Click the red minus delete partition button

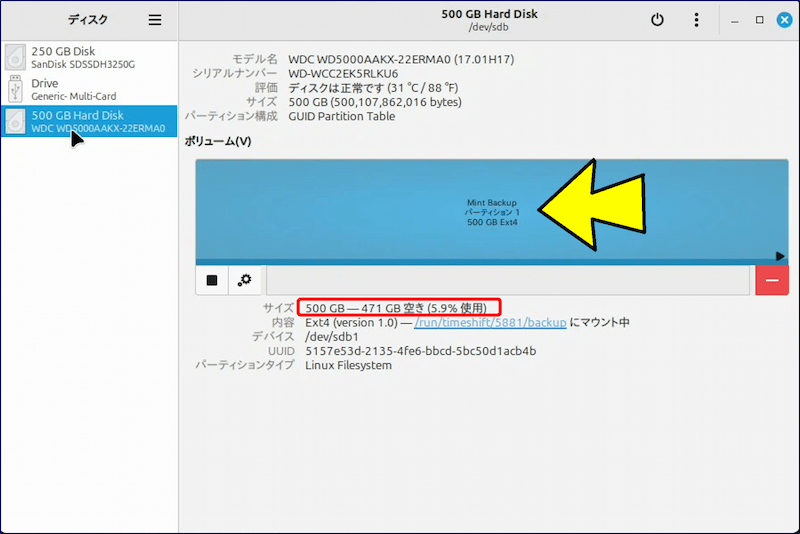772,281
